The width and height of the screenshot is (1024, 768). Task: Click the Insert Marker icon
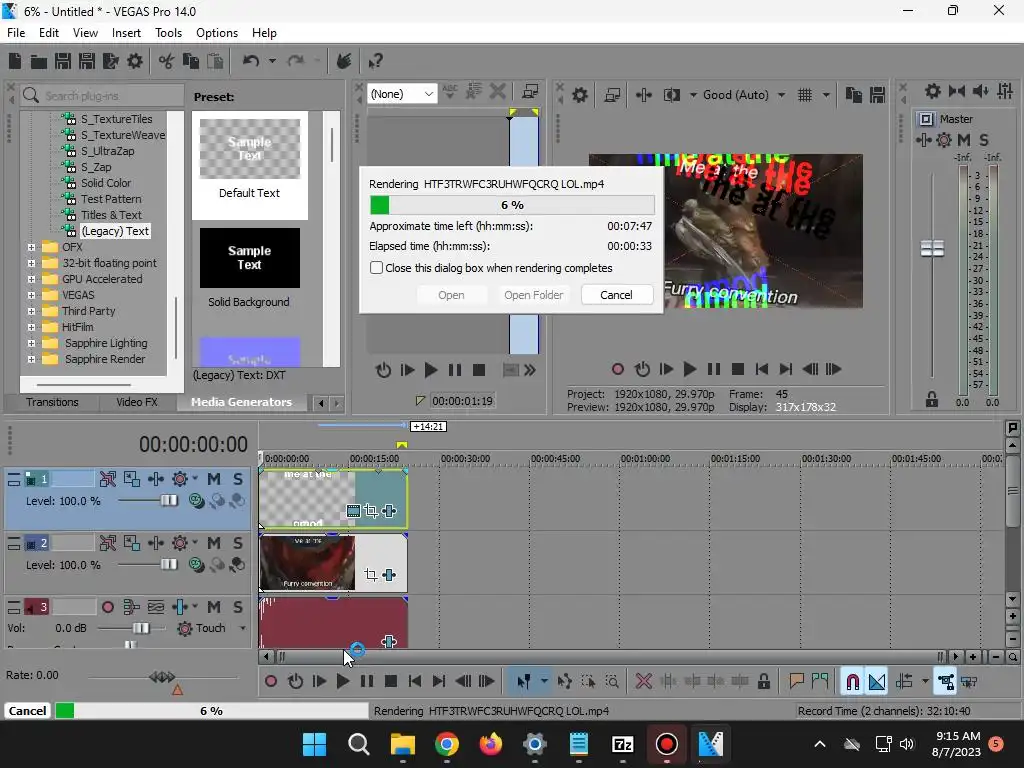[x=796, y=682]
